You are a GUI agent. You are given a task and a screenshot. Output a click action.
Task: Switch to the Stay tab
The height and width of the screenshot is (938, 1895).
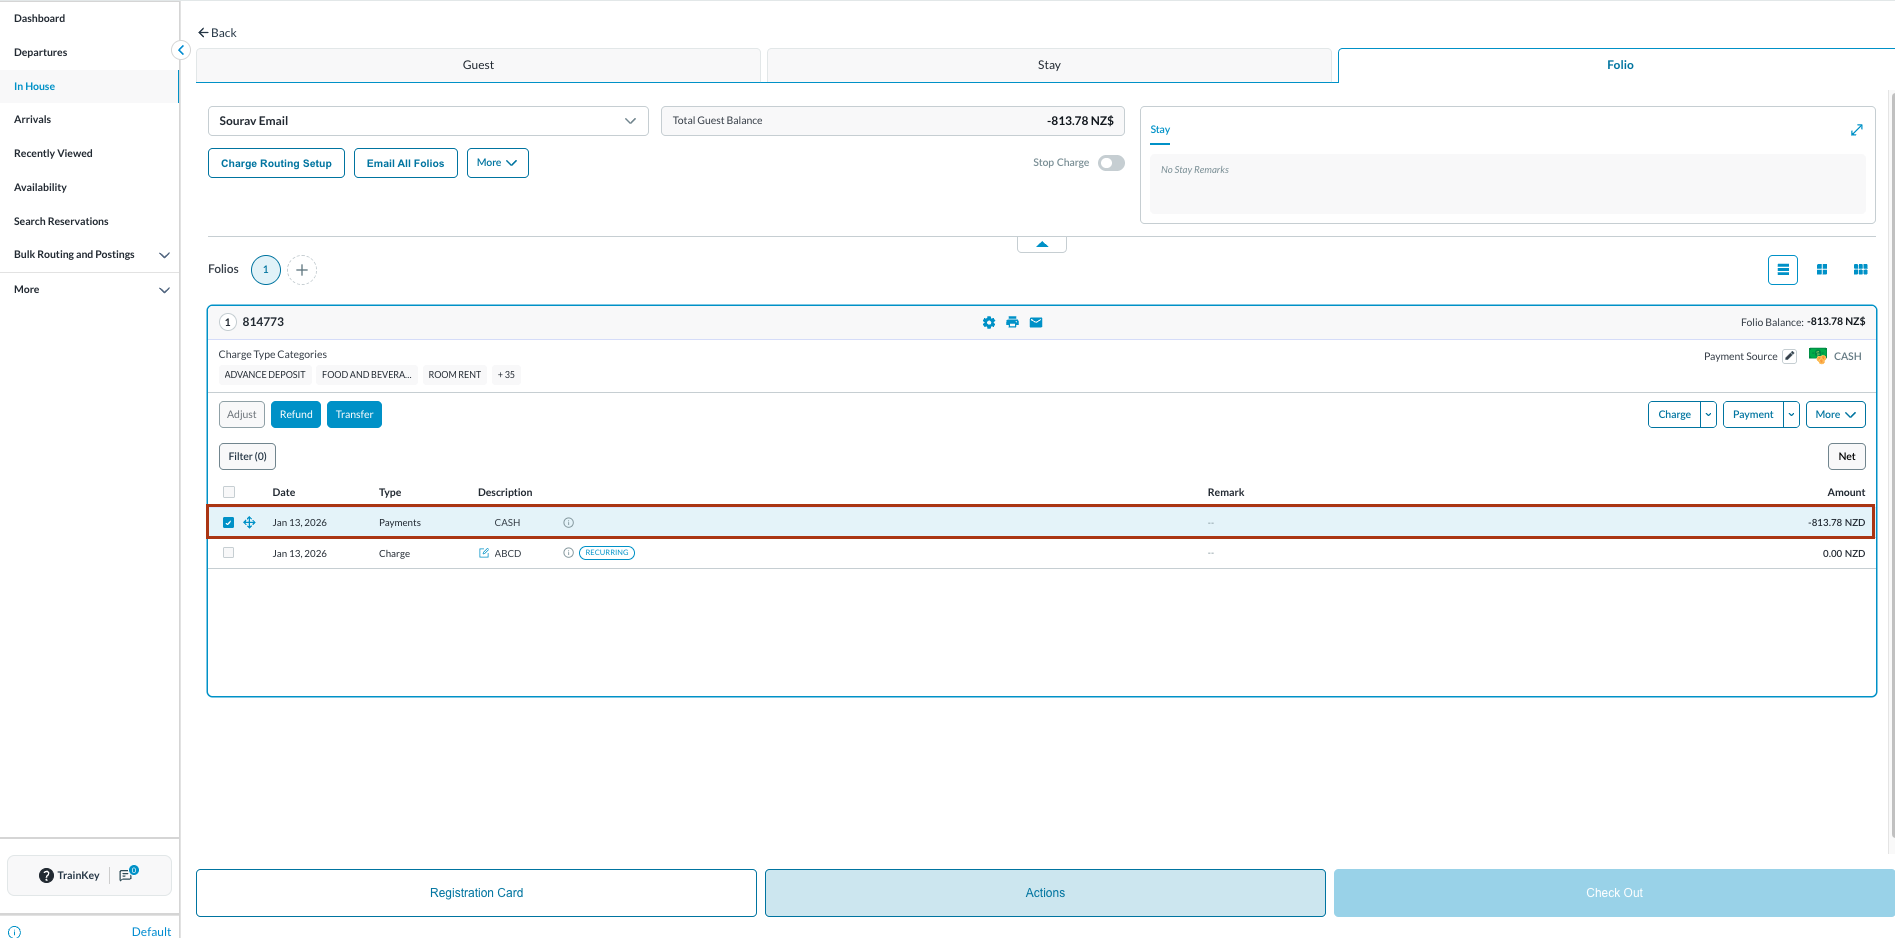[1048, 65]
